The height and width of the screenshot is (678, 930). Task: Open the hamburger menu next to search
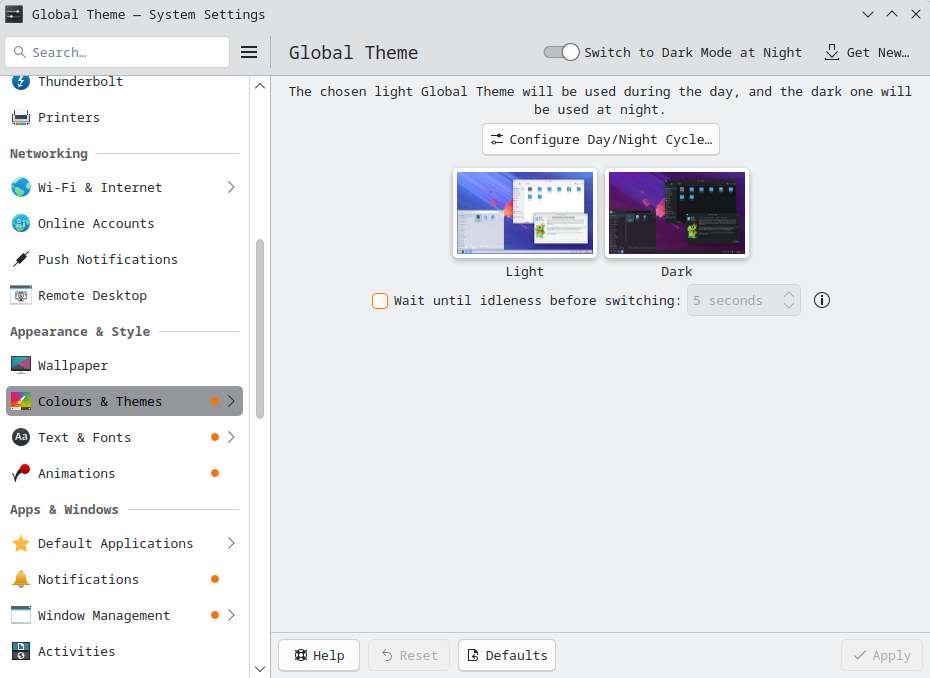point(250,52)
